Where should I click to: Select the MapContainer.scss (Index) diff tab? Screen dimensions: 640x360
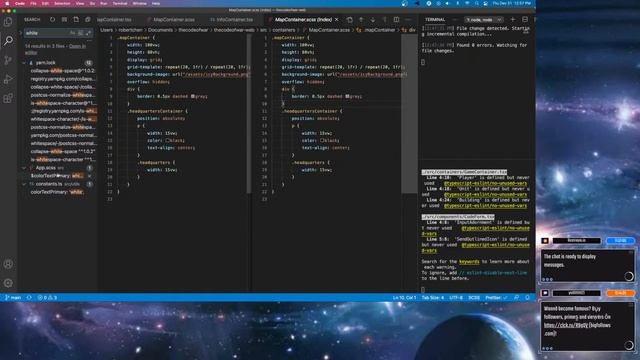(x=303, y=20)
